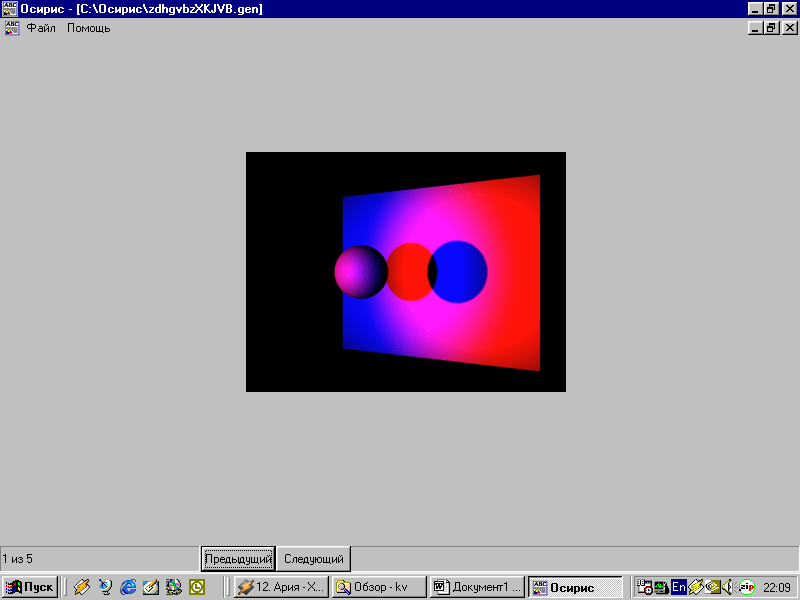Close the Осирис main window

click(790, 9)
